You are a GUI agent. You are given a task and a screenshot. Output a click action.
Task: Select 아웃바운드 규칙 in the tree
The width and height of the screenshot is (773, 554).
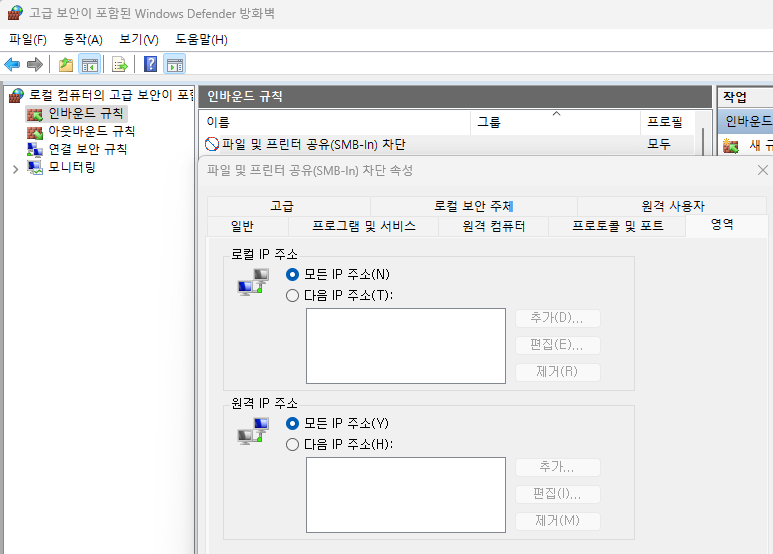(92, 132)
